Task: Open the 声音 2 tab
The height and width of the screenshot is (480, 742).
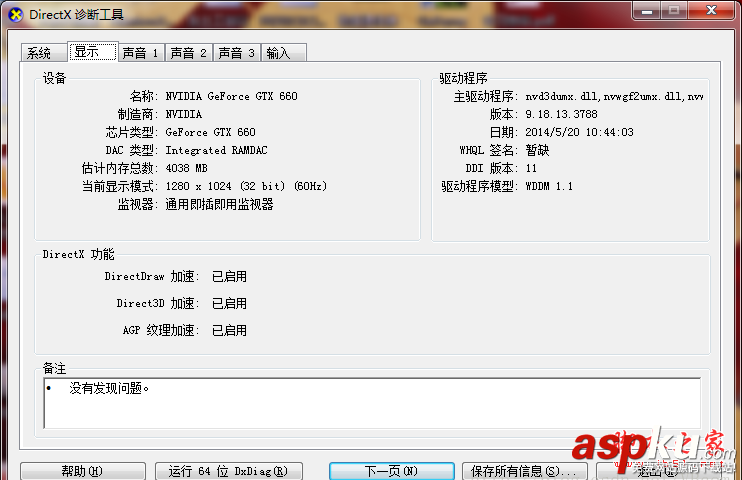Action: click(x=189, y=53)
